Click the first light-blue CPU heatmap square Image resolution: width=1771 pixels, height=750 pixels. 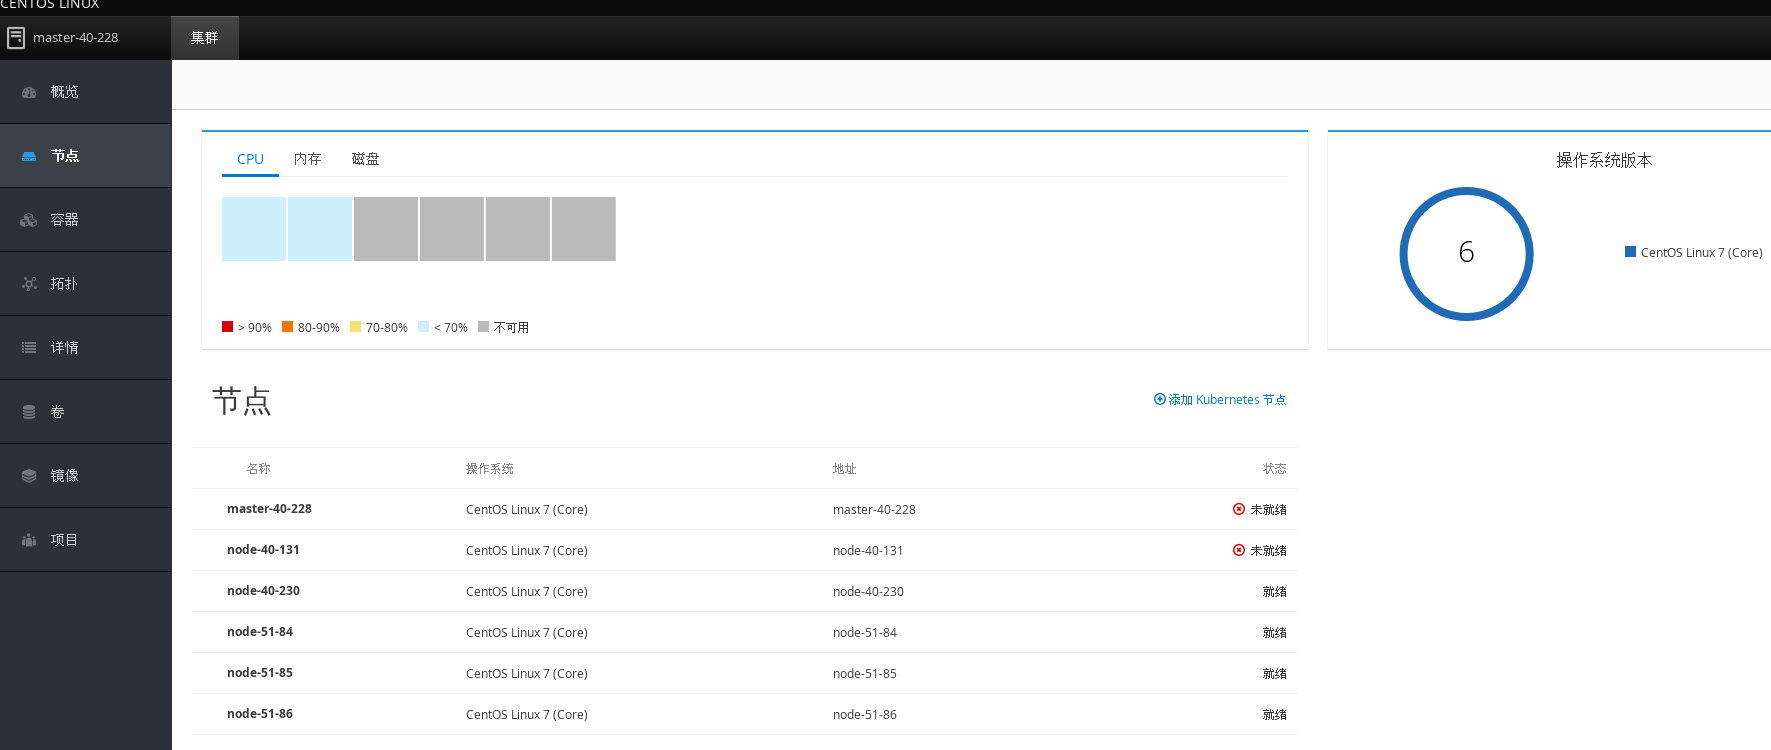(x=254, y=229)
